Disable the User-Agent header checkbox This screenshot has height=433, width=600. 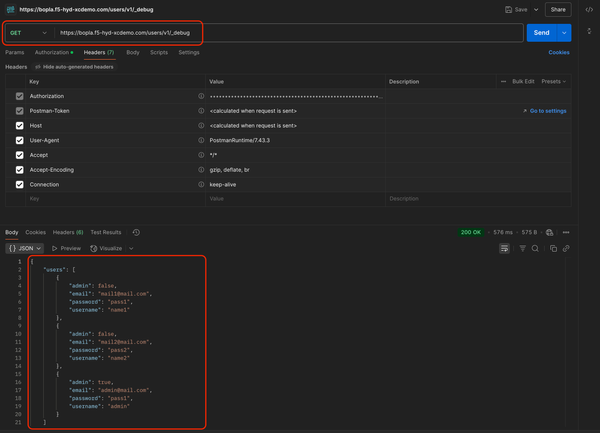tap(20, 141)
